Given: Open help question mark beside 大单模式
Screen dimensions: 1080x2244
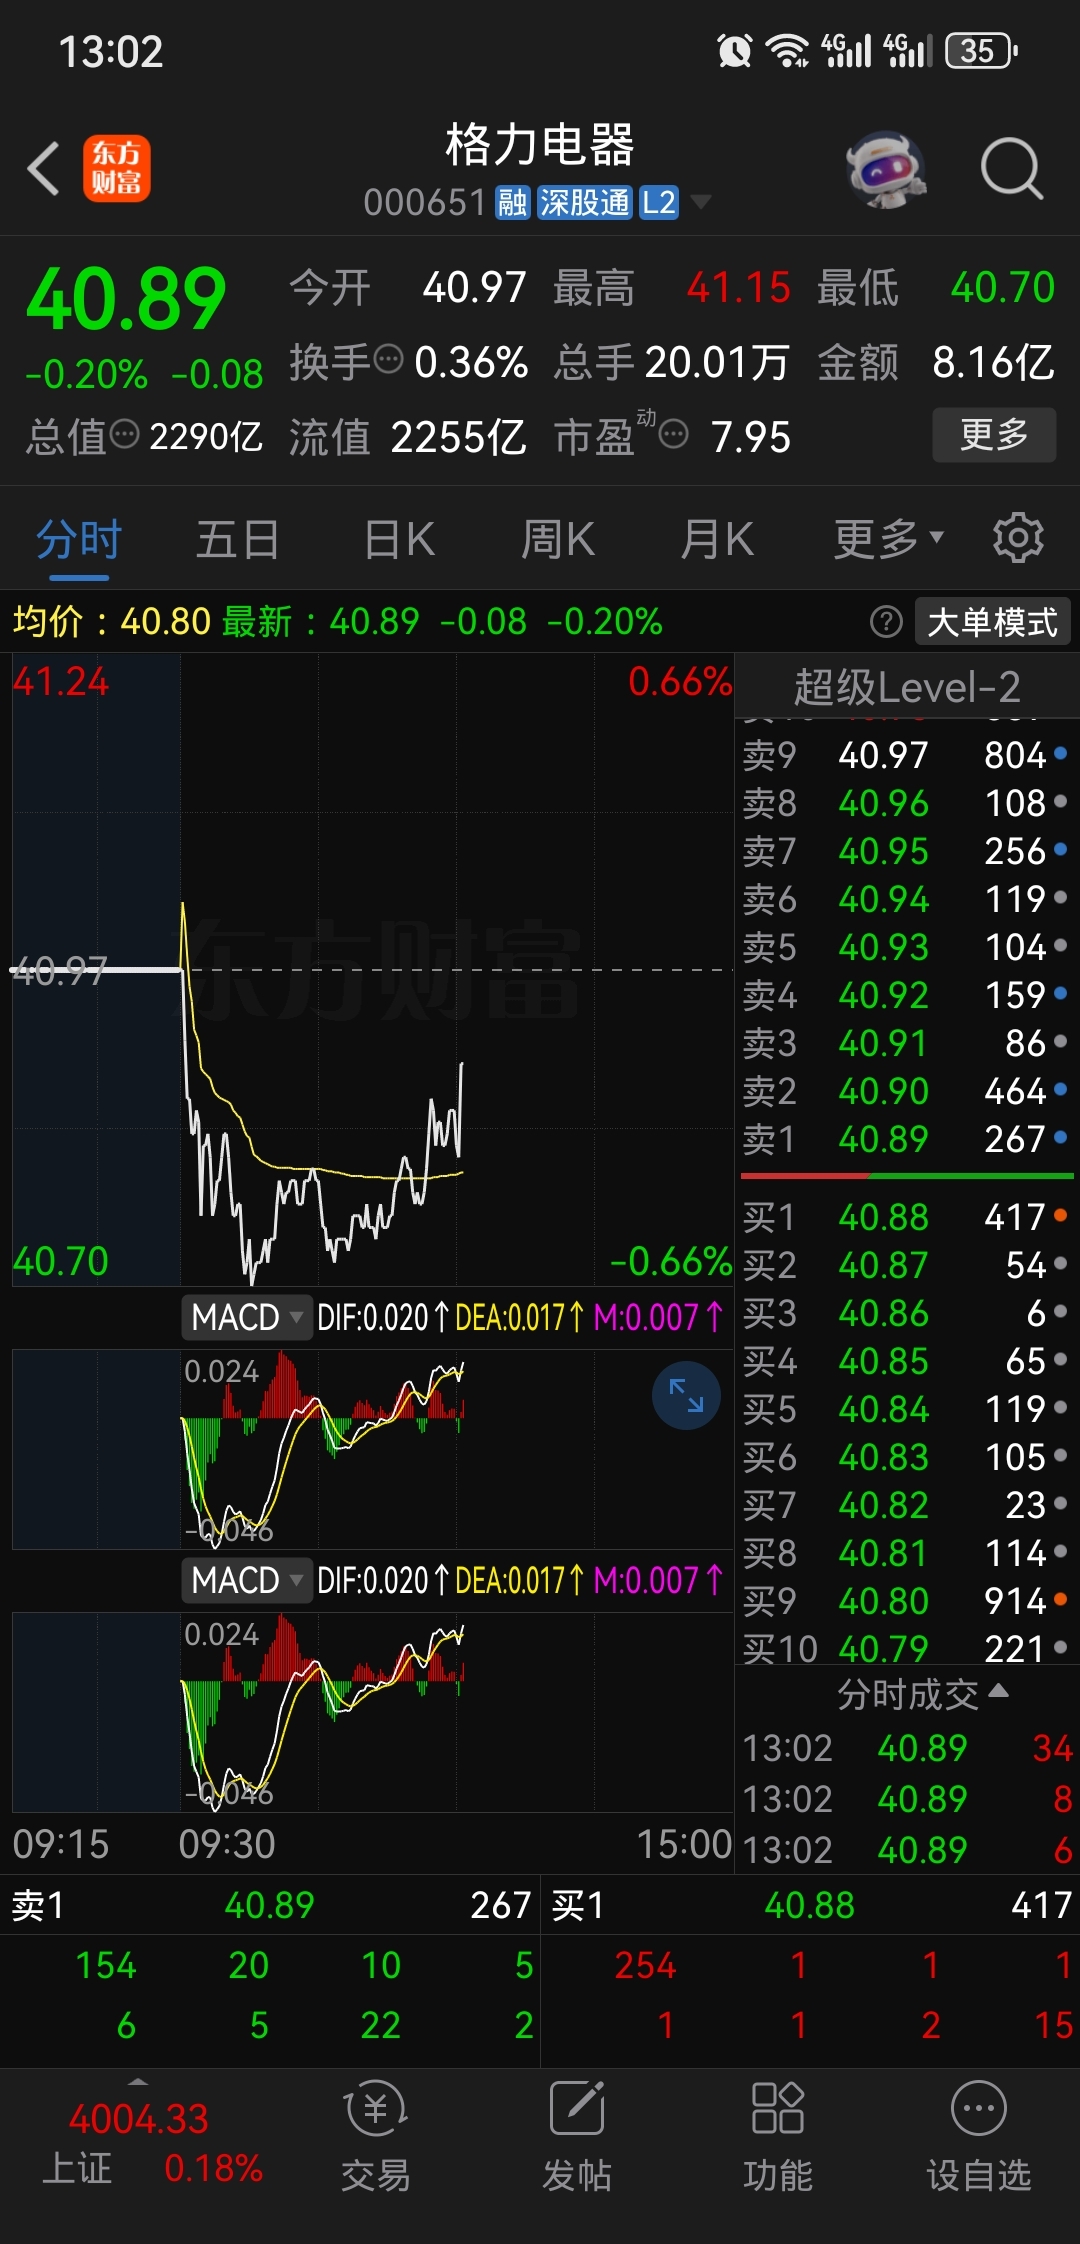Looking at the screenshot, I should (886, 622).
